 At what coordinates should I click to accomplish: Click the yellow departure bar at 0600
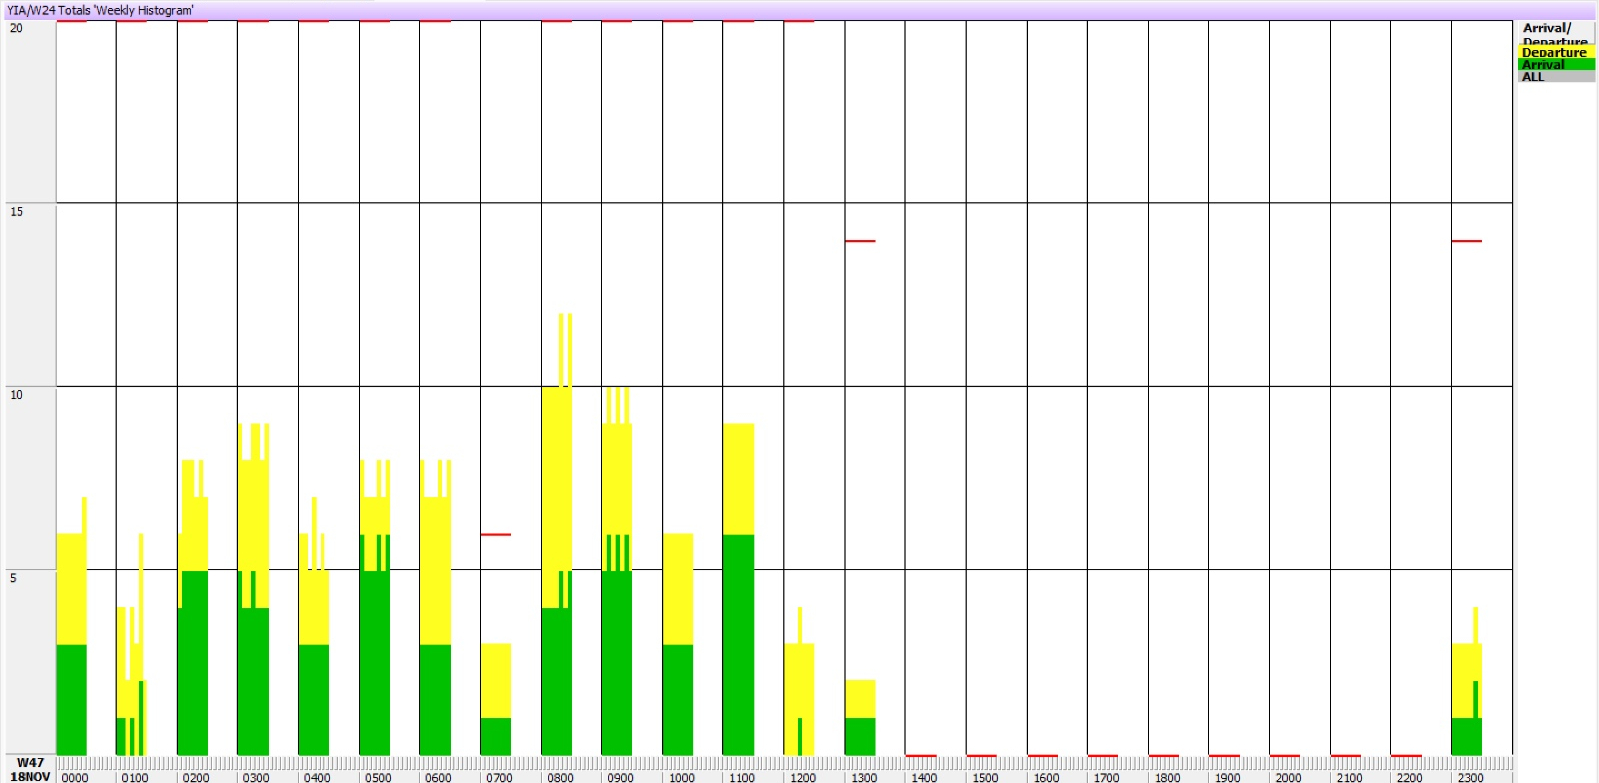pyautogui.click(x=435, y=570)
